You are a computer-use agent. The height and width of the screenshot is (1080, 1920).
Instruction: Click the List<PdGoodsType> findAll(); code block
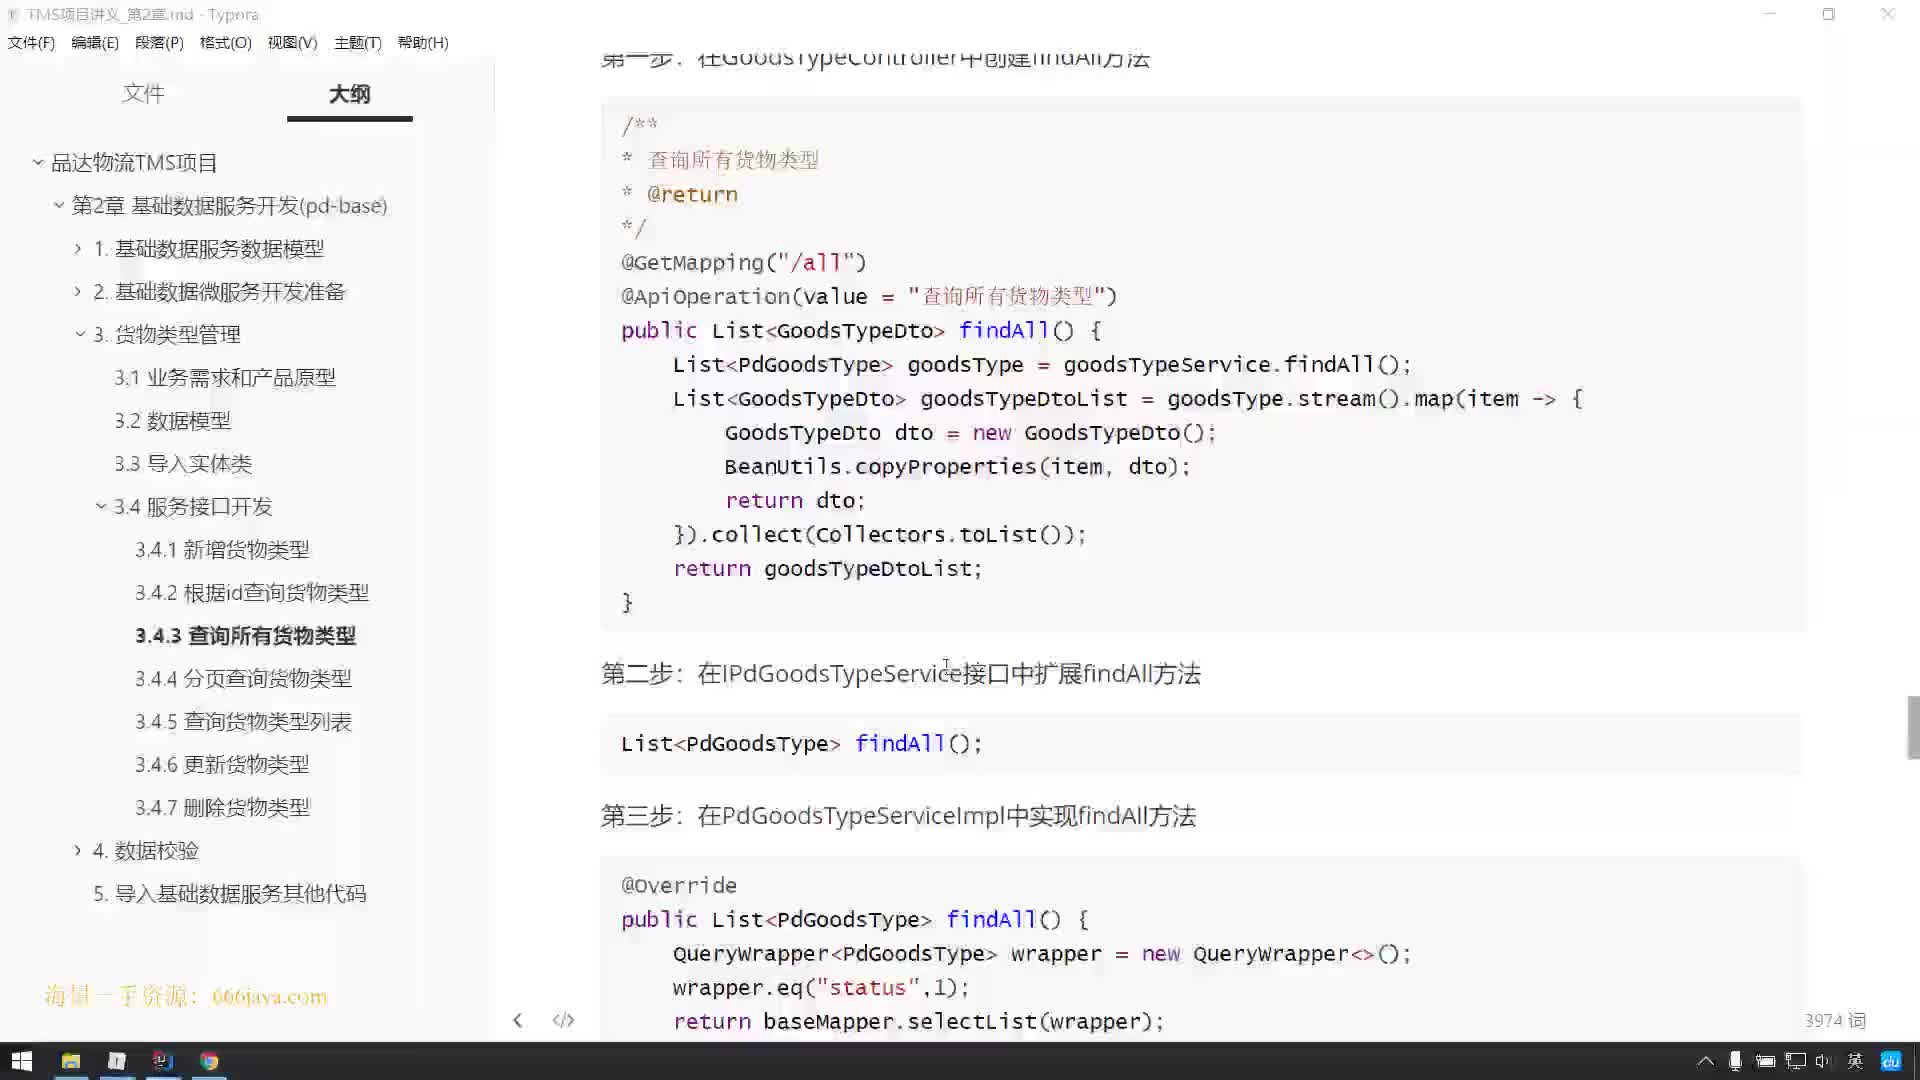(1201, 743)
